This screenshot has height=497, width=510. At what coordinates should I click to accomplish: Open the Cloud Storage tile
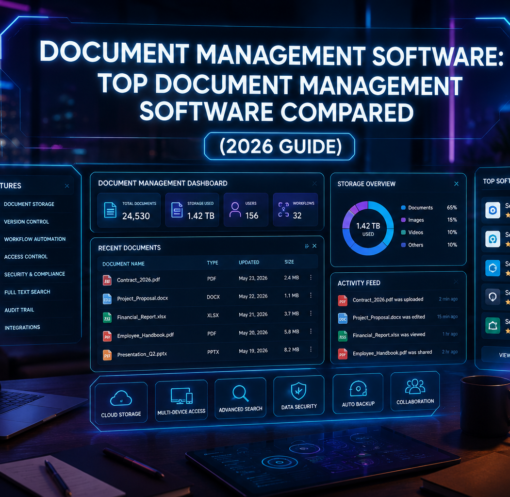pyautogui.click(x=121, y=403)
